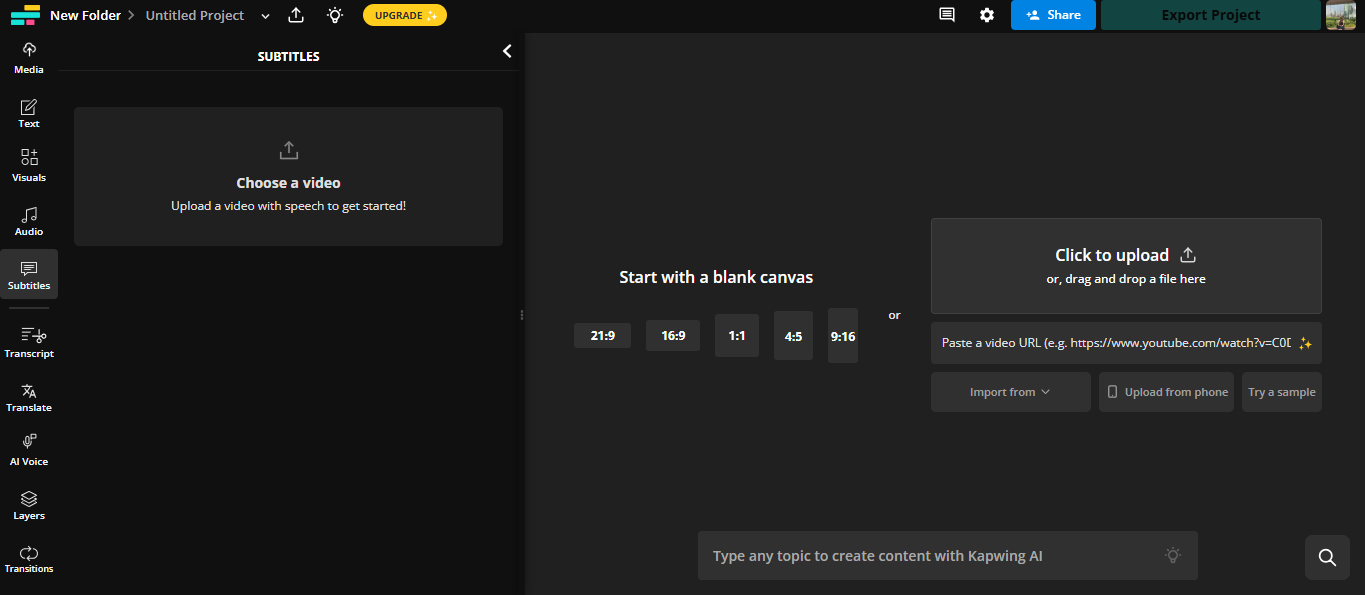Screen dimensions: 1365x595
Task: Open the AI Voice panel
Action: click(x=28, y=447)
